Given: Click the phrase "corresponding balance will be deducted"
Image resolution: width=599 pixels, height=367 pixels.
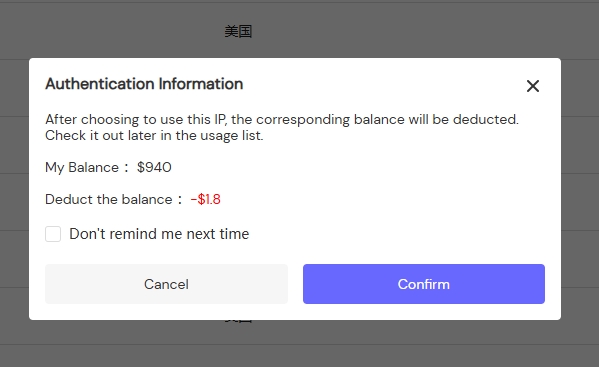Looking at the screenshot, I should (387, 120).
